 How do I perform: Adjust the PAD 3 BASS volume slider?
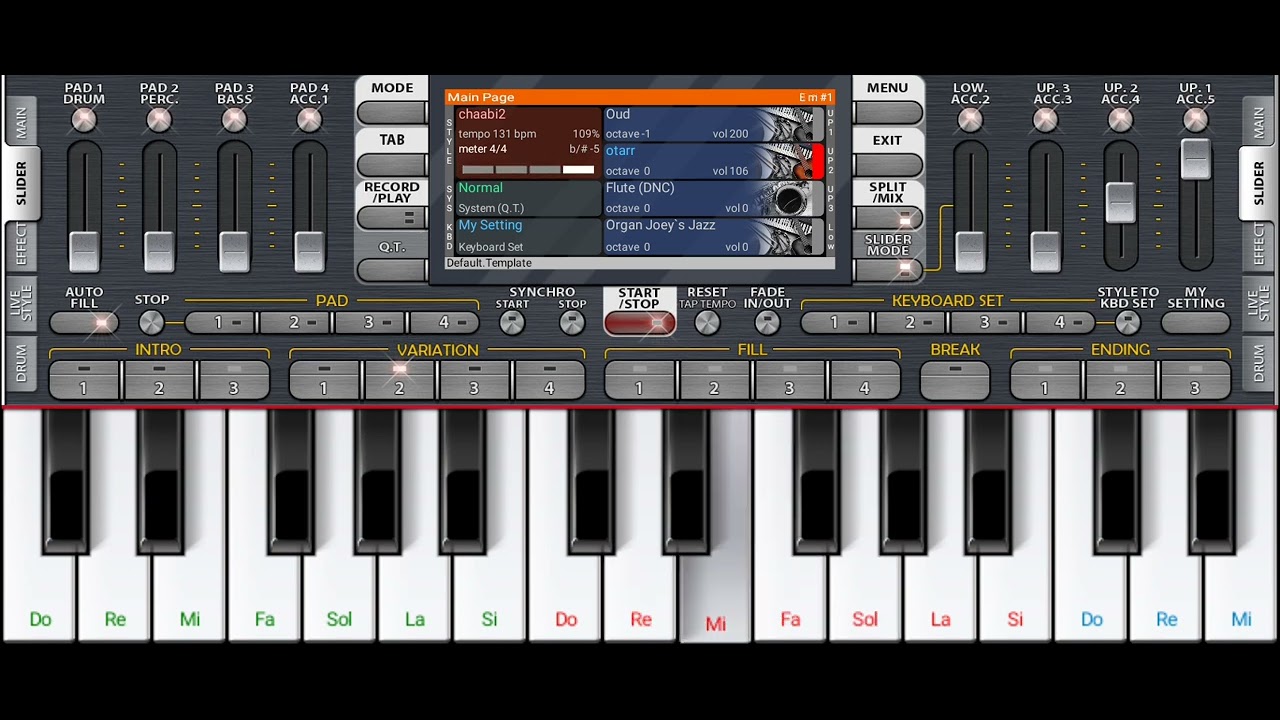click(234, 250)
